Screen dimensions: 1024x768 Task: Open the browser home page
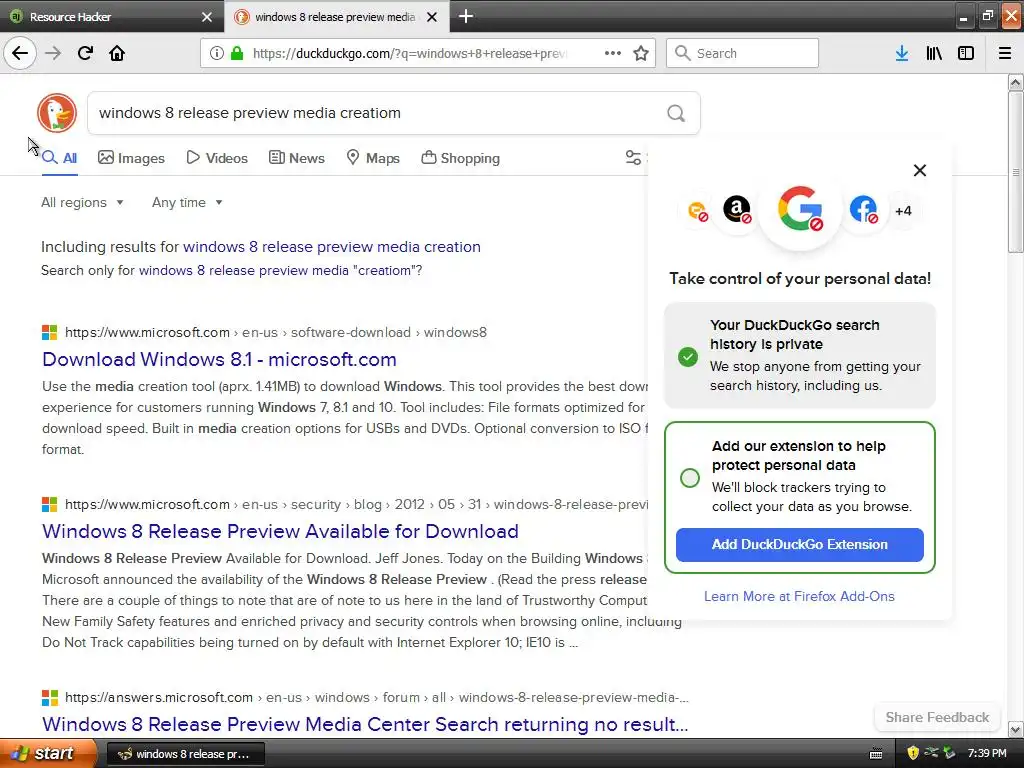pos(117,53)
